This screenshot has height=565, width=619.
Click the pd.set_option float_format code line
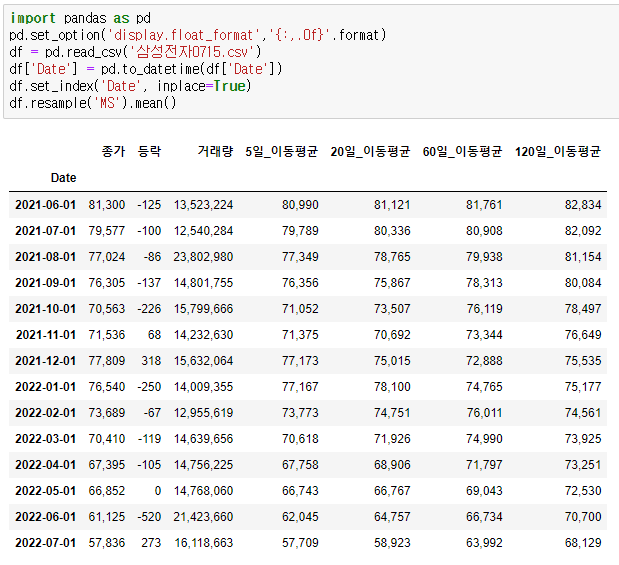point(197,35)
